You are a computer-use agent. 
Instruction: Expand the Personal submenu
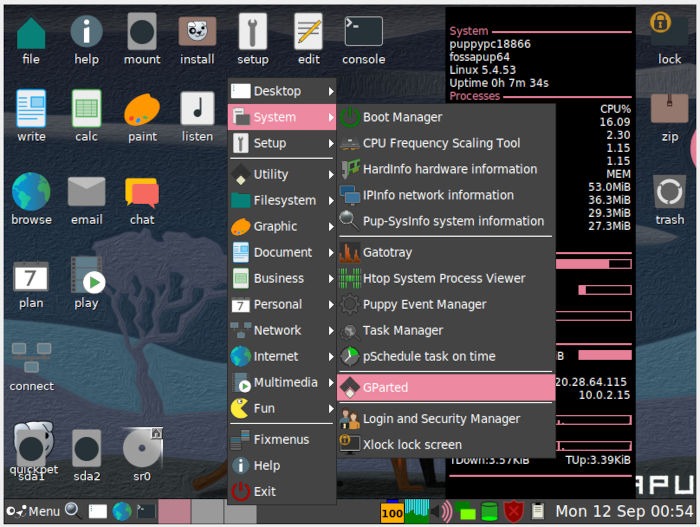282,305
